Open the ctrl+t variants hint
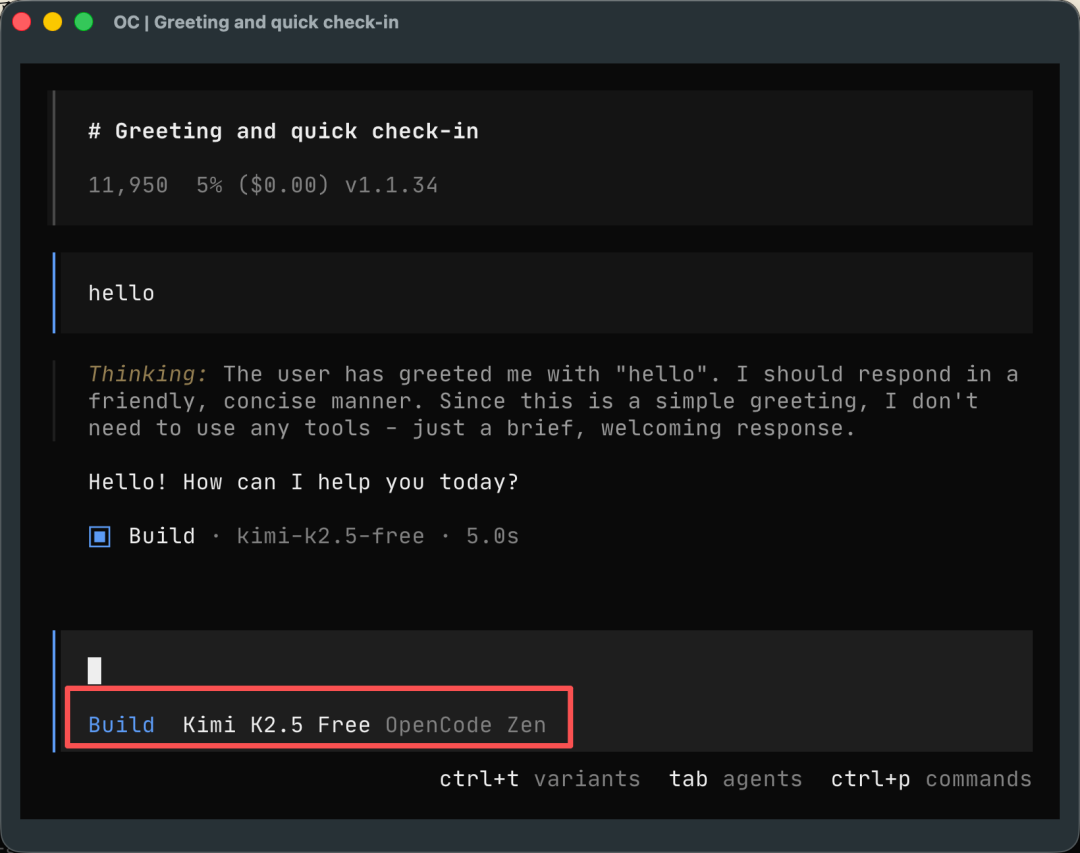The height and width of the screenshot is (853, 1080). pyautogui.click(x=540, y=779)
